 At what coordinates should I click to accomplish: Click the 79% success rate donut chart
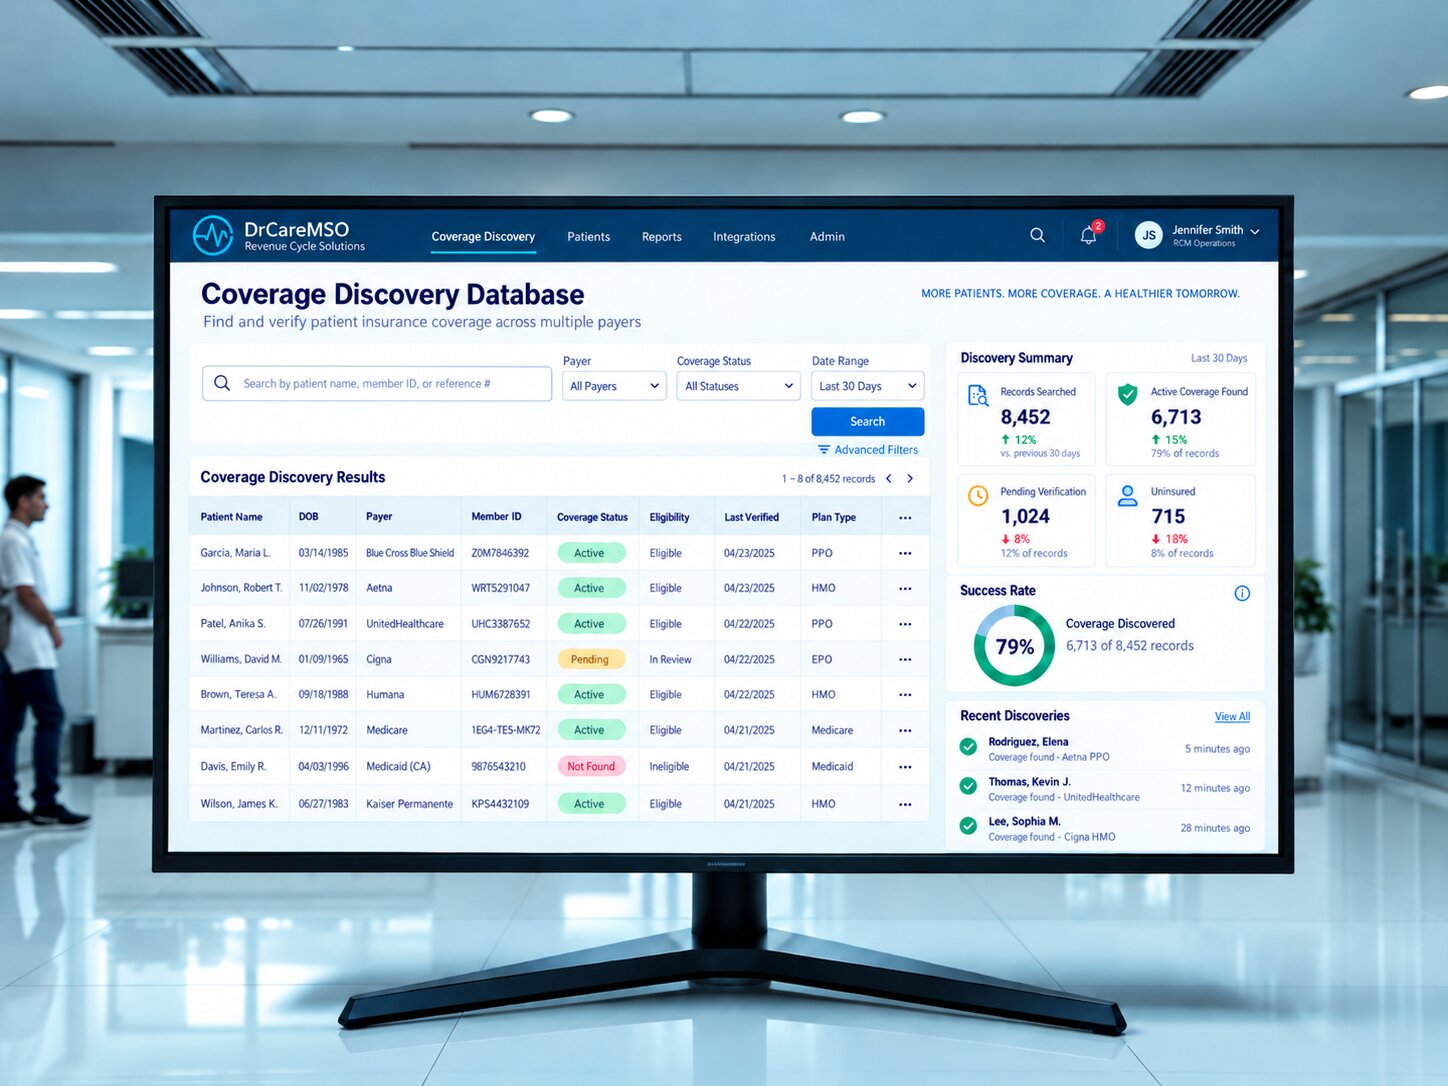[x=1014, y=646]
